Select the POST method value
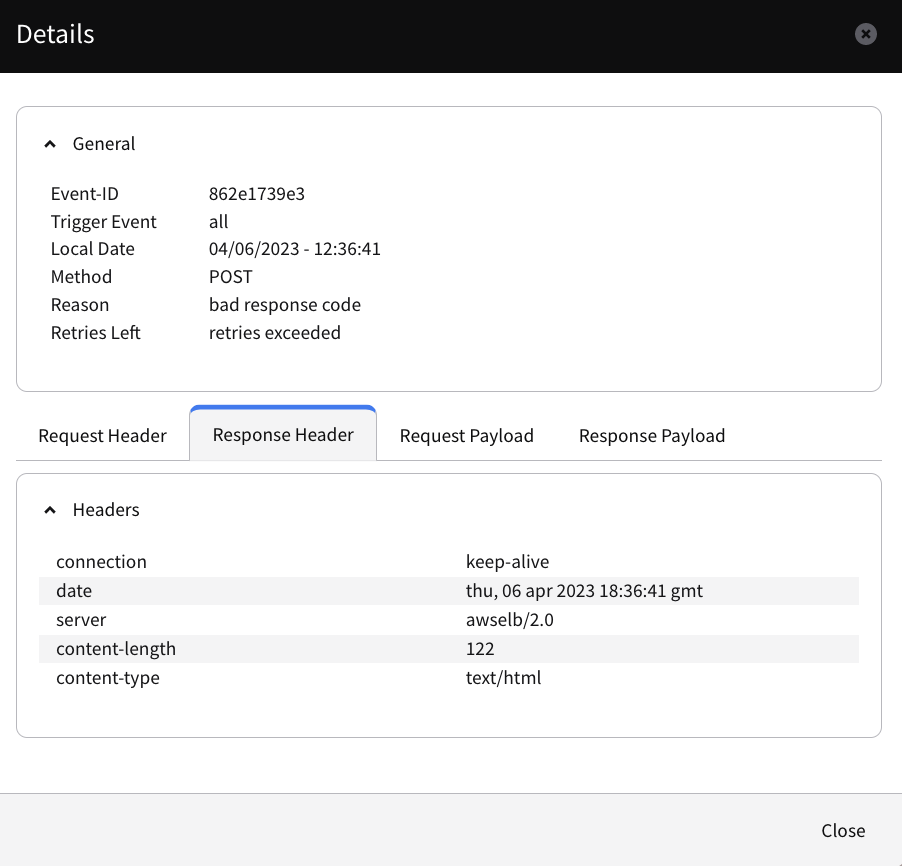902x866 pixels. tap(231, 277)
